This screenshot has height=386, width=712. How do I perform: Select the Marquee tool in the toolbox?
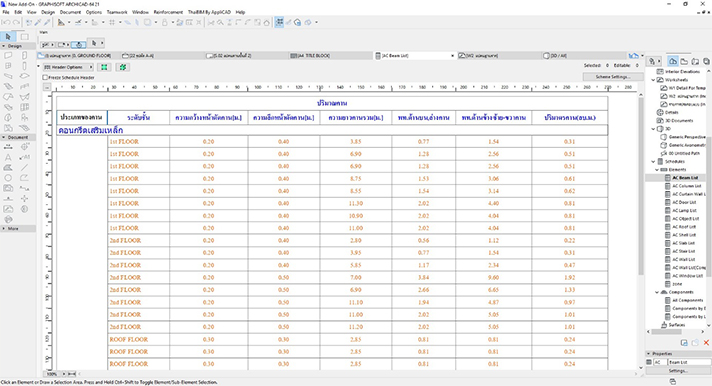25,37
